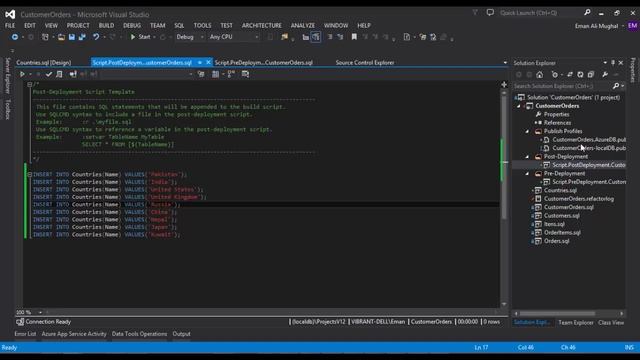Viewport: 640px width, 360px height.
Task: Click the Quick Launch search icon
Action: pos(587,13)
